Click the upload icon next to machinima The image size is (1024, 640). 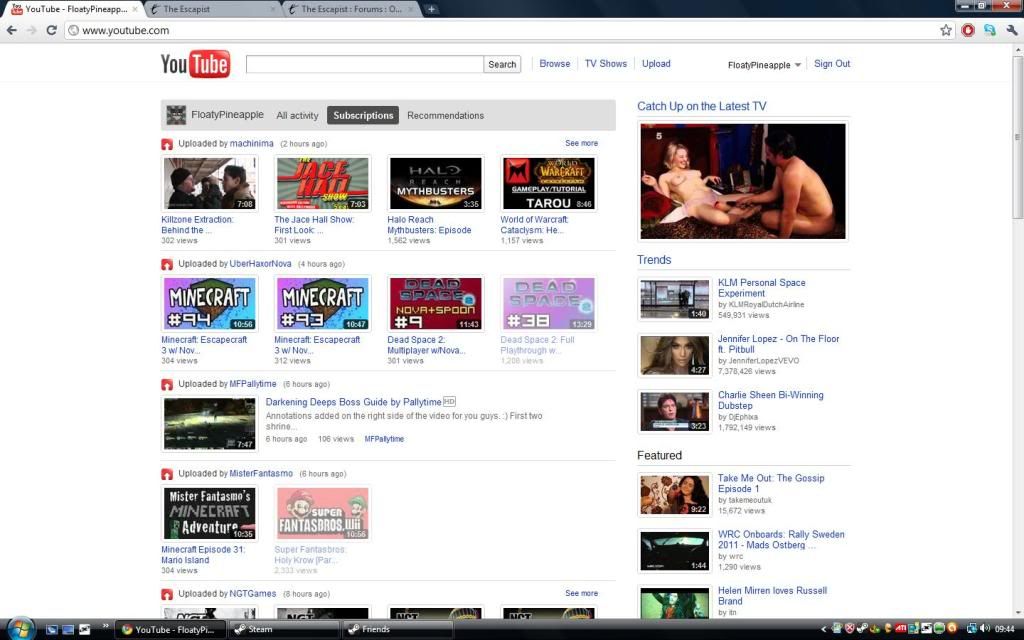(167, 144)
